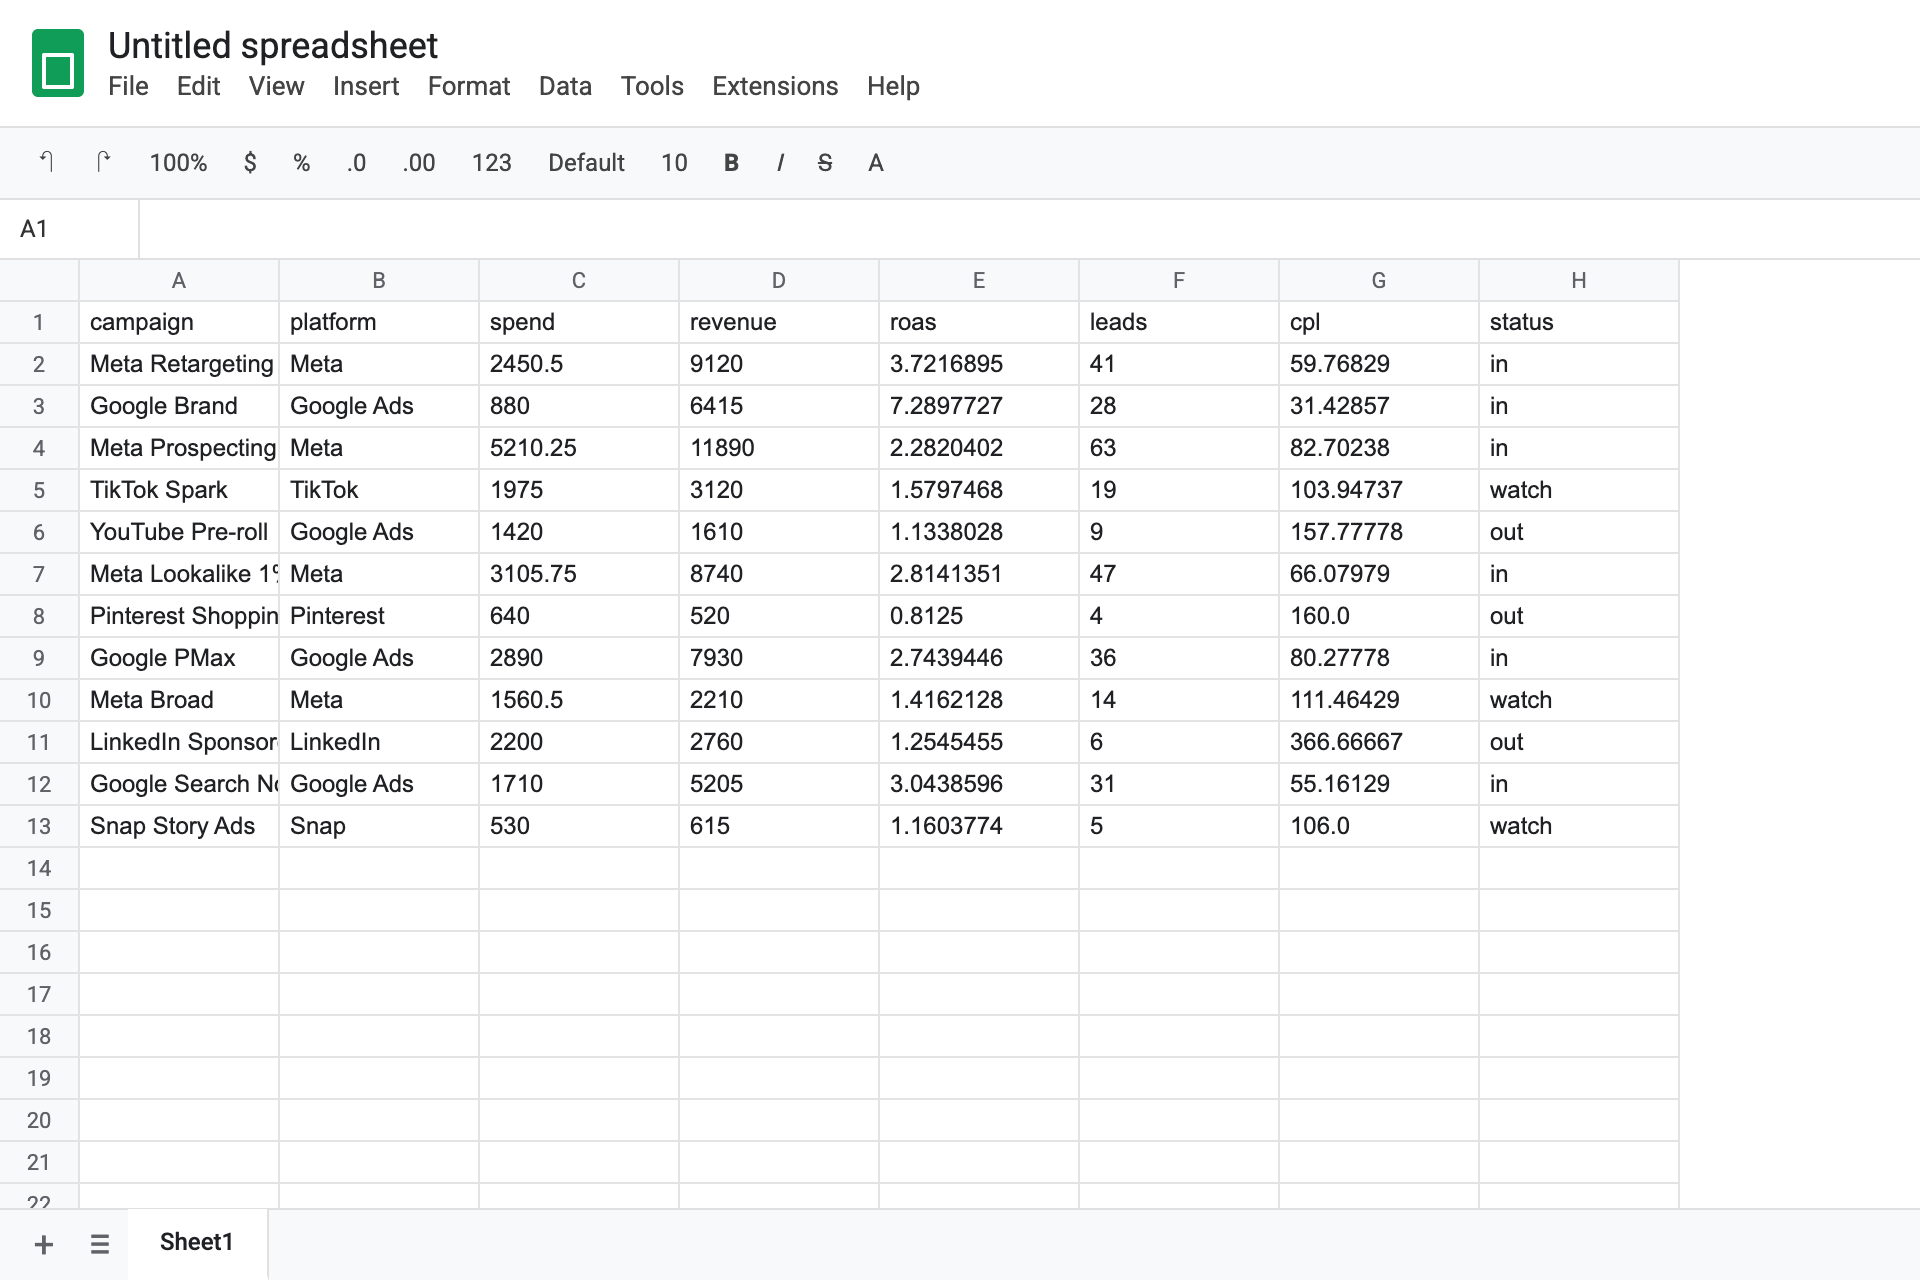Format as currency with $ icon
This screenshot has width=1920, height=1280.
tap(250, 162)
